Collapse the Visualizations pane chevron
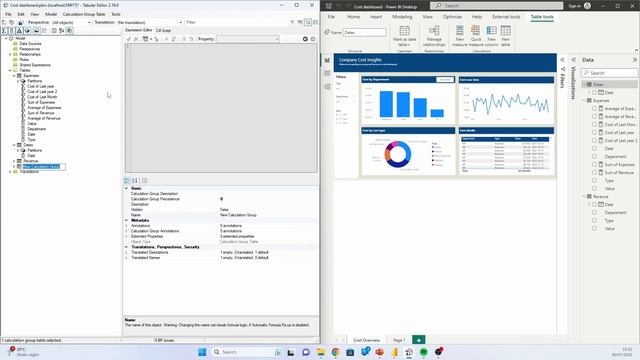640x360 pixels. click(573, 60)
